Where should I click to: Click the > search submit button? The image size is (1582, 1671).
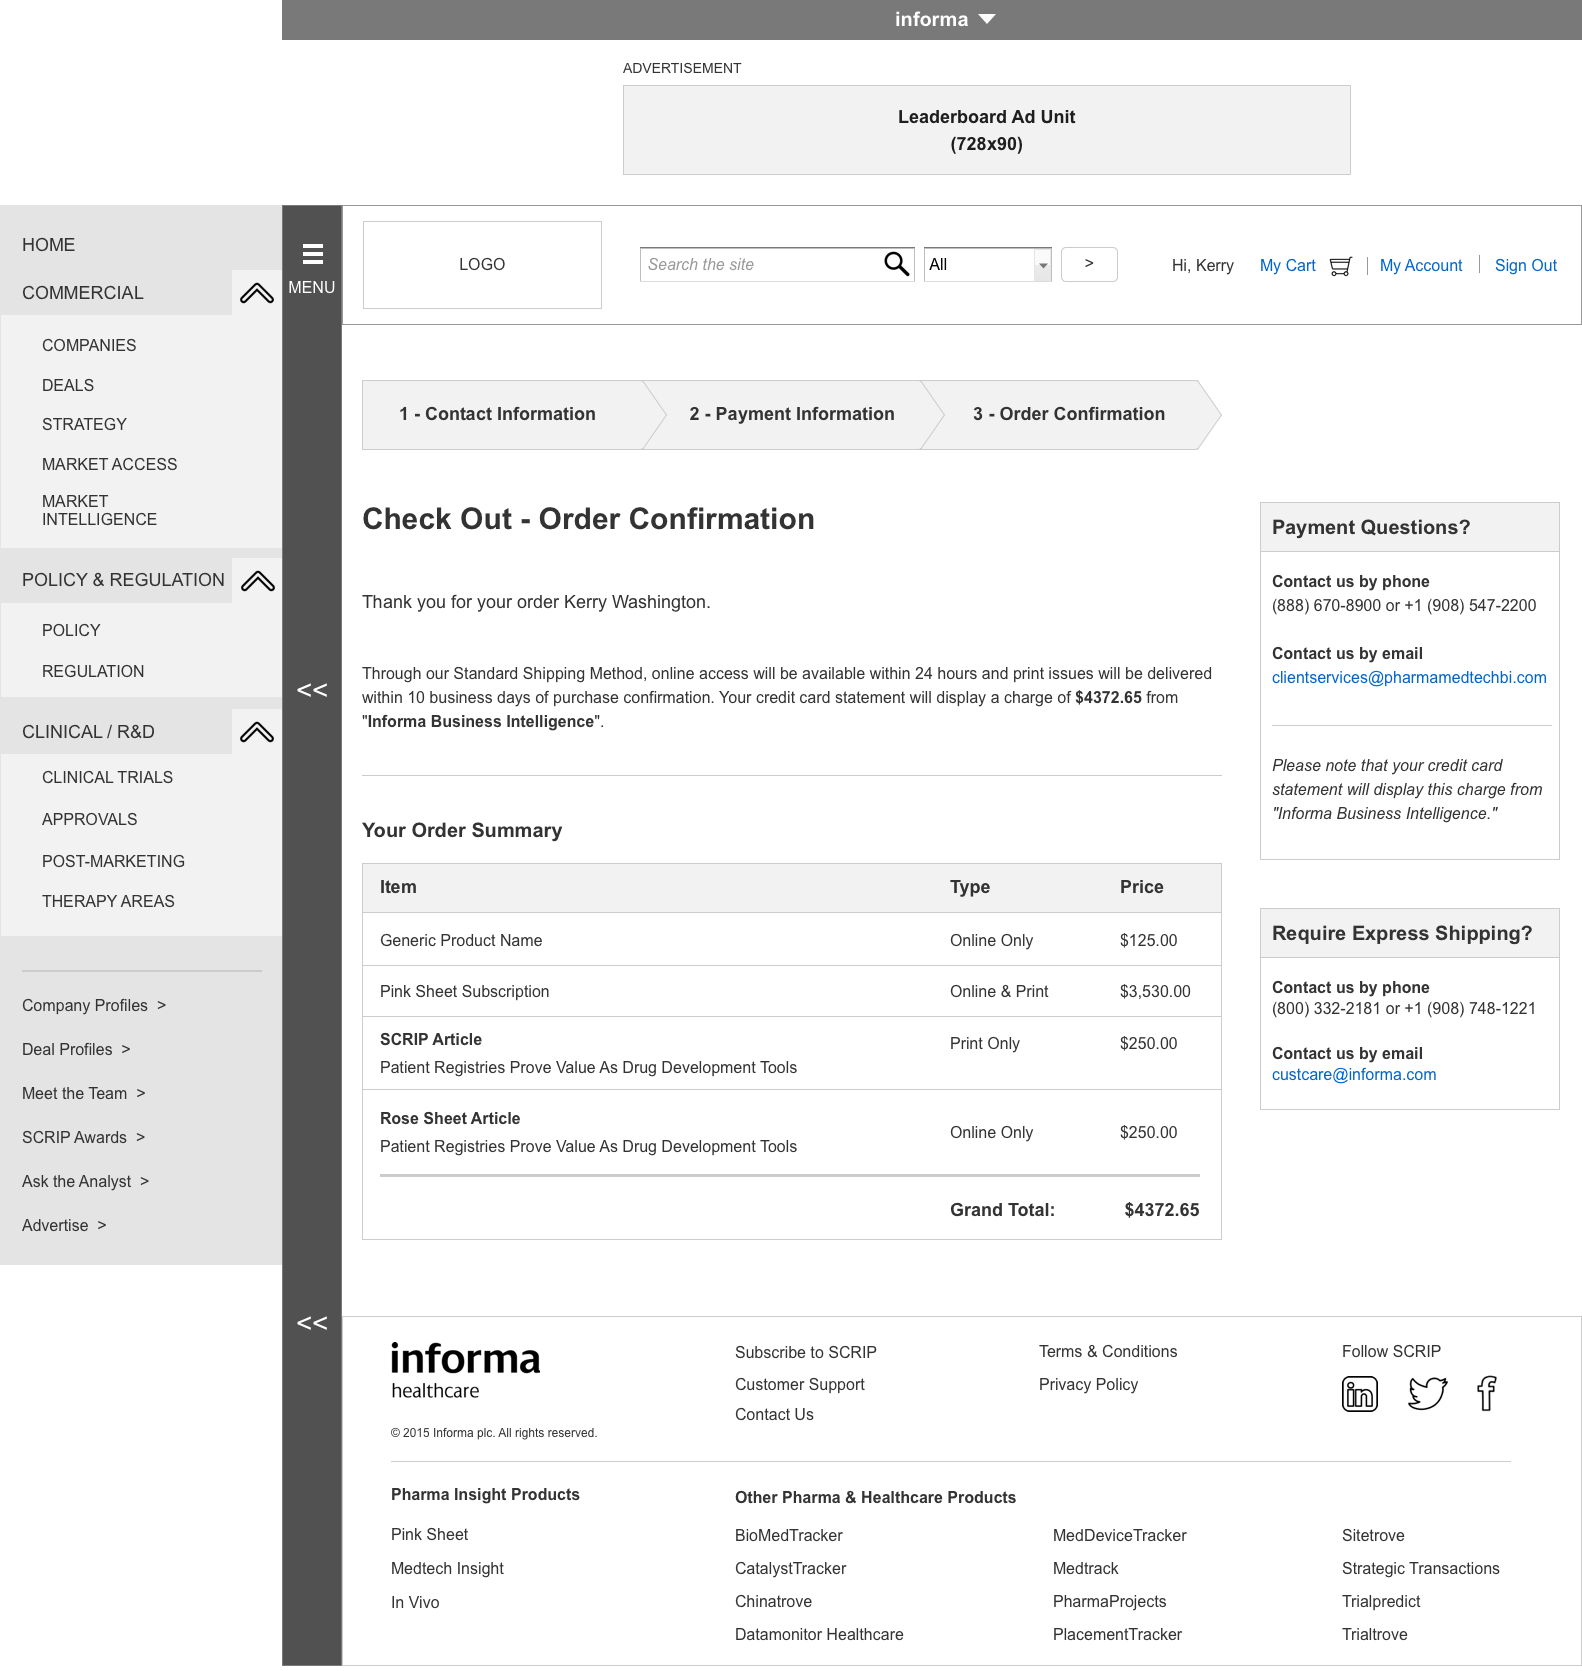pos(1089,264)
